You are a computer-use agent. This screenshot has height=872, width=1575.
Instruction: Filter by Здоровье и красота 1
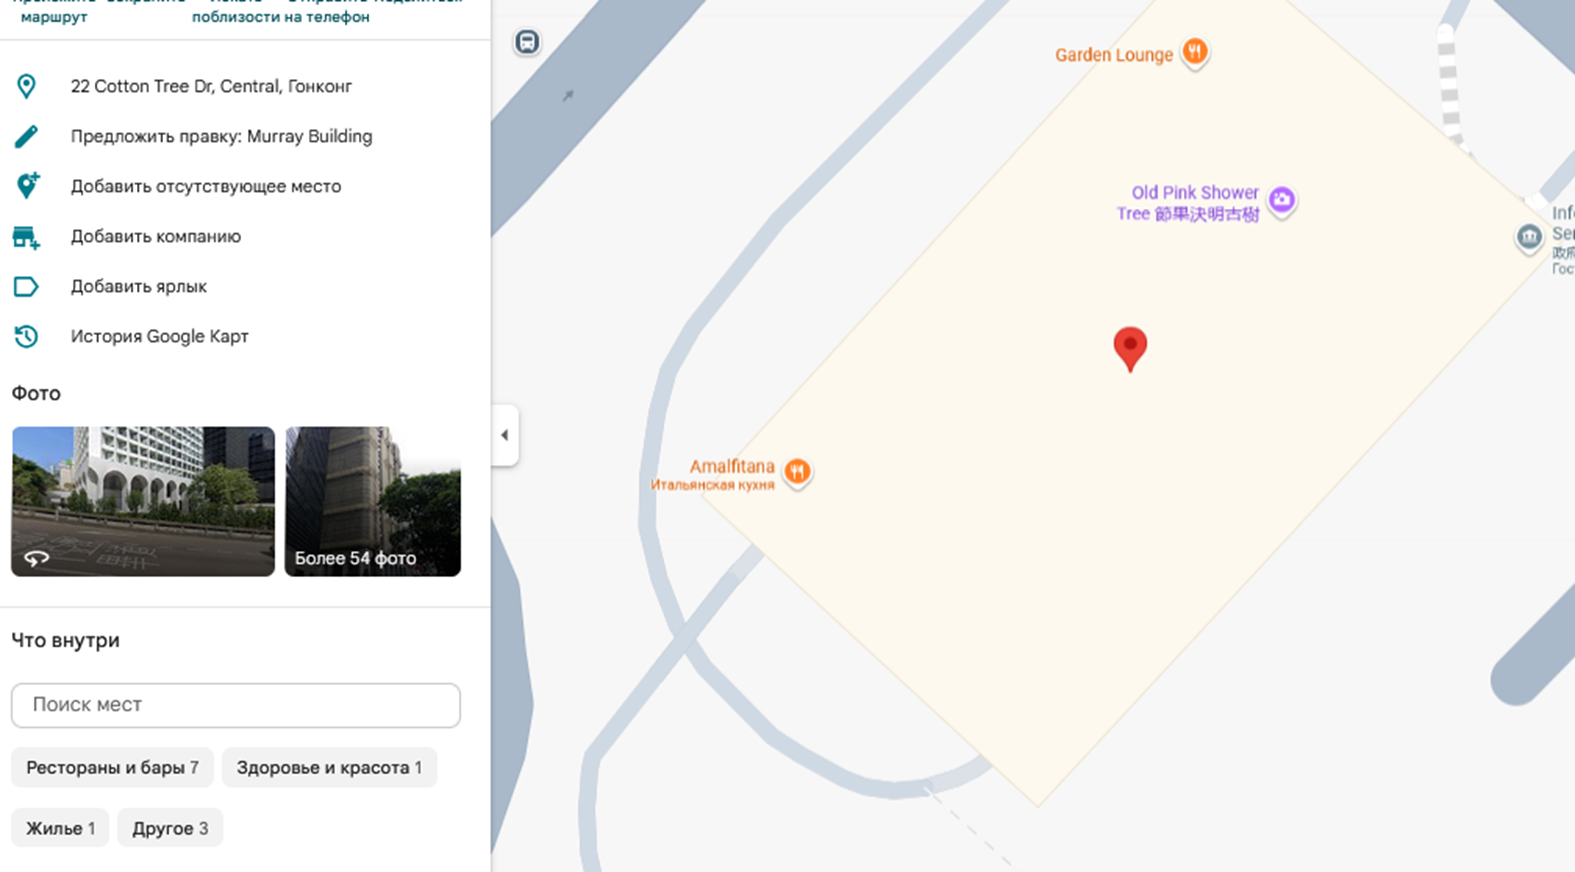[x=329, y=768]
